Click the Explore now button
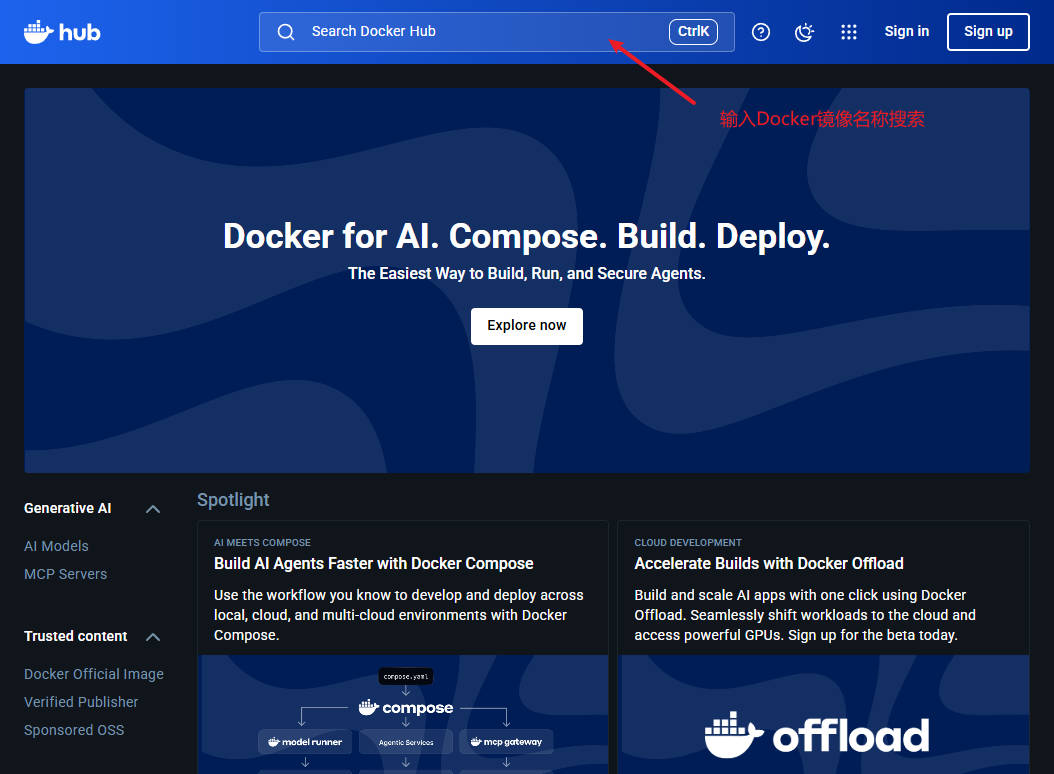1054x774 pixels. coord(526,326)
